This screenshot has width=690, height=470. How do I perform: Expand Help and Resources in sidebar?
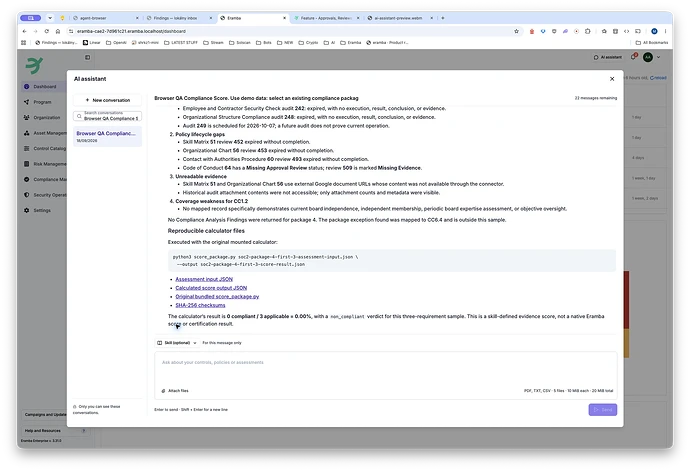click(x=55, y=431)
